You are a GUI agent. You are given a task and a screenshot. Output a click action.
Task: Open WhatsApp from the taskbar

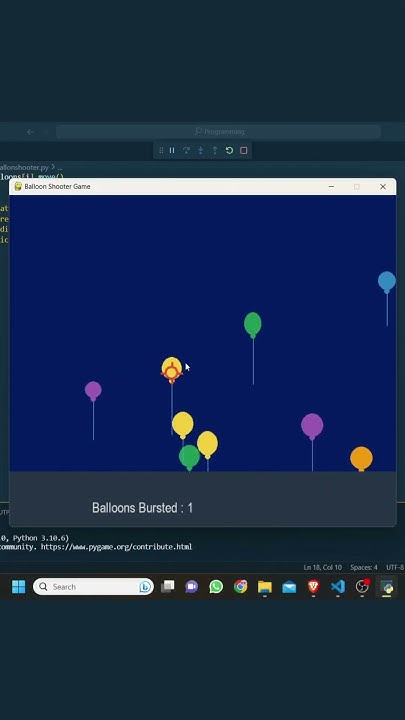coord(216,587)
